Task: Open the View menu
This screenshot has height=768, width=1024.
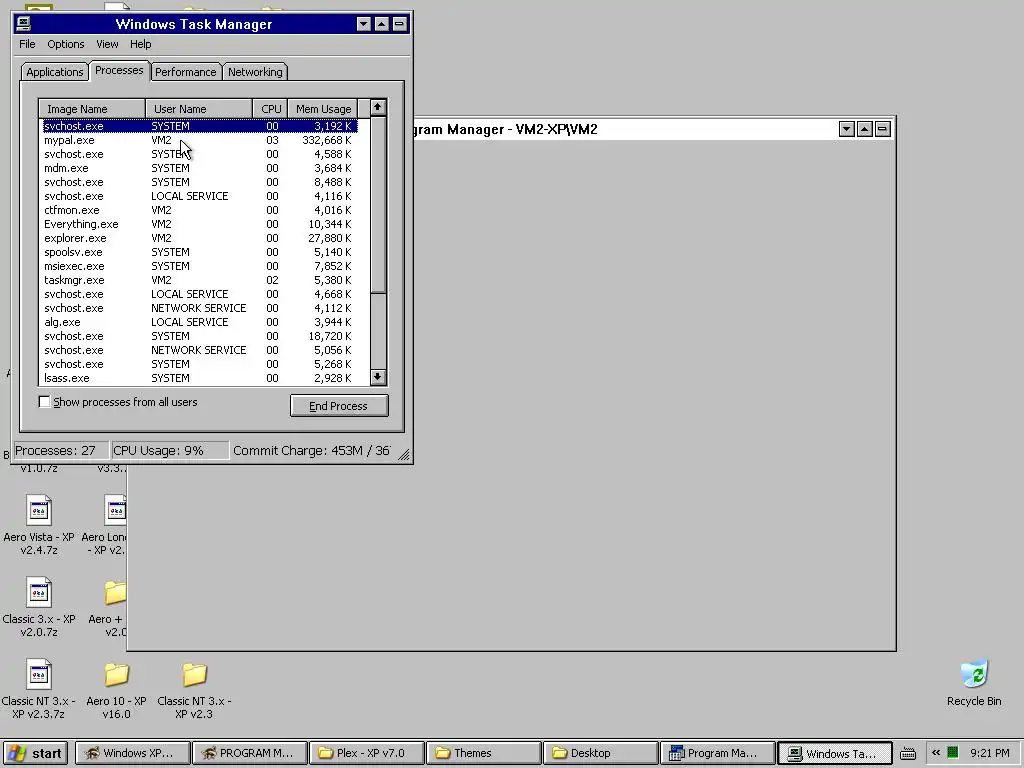Action: click(x=107, y=44)
